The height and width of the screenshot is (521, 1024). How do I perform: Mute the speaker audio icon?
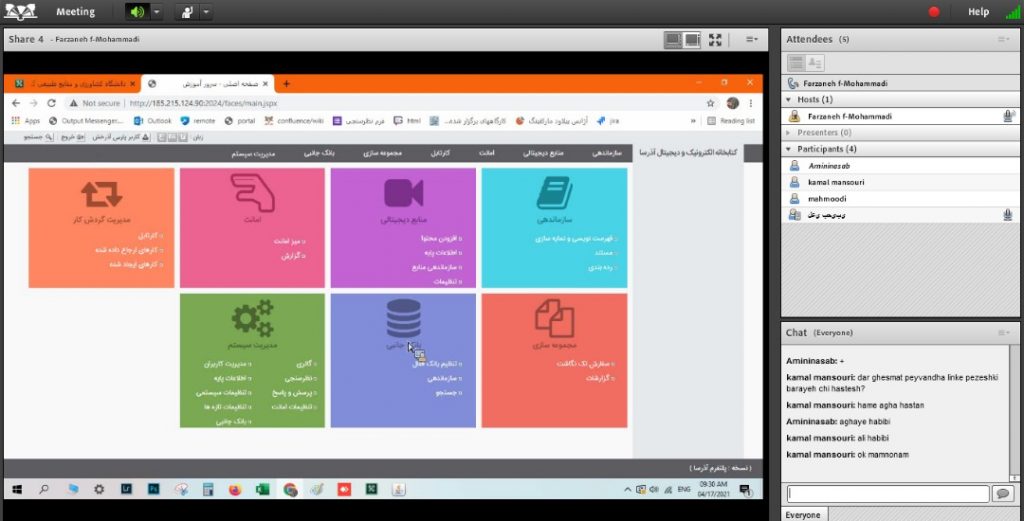coord(137,12)
